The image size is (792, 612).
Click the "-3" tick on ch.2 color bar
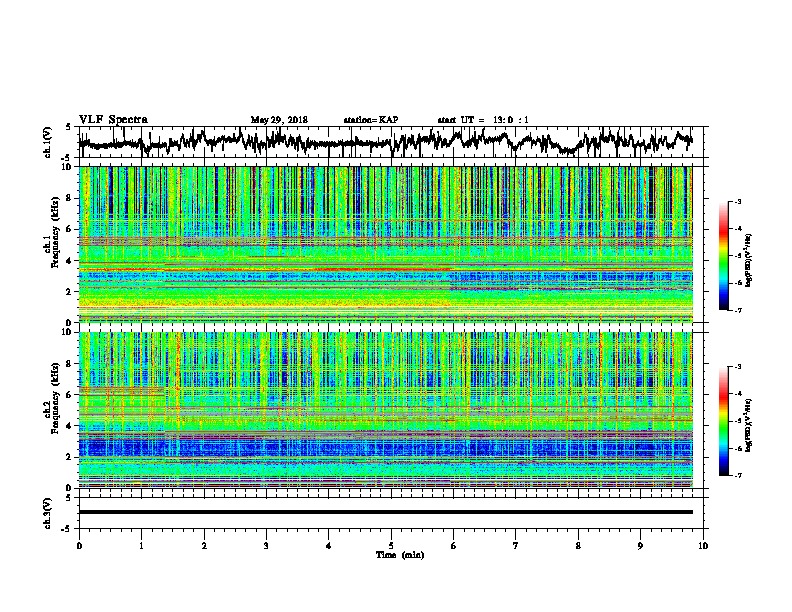[738, 367]
